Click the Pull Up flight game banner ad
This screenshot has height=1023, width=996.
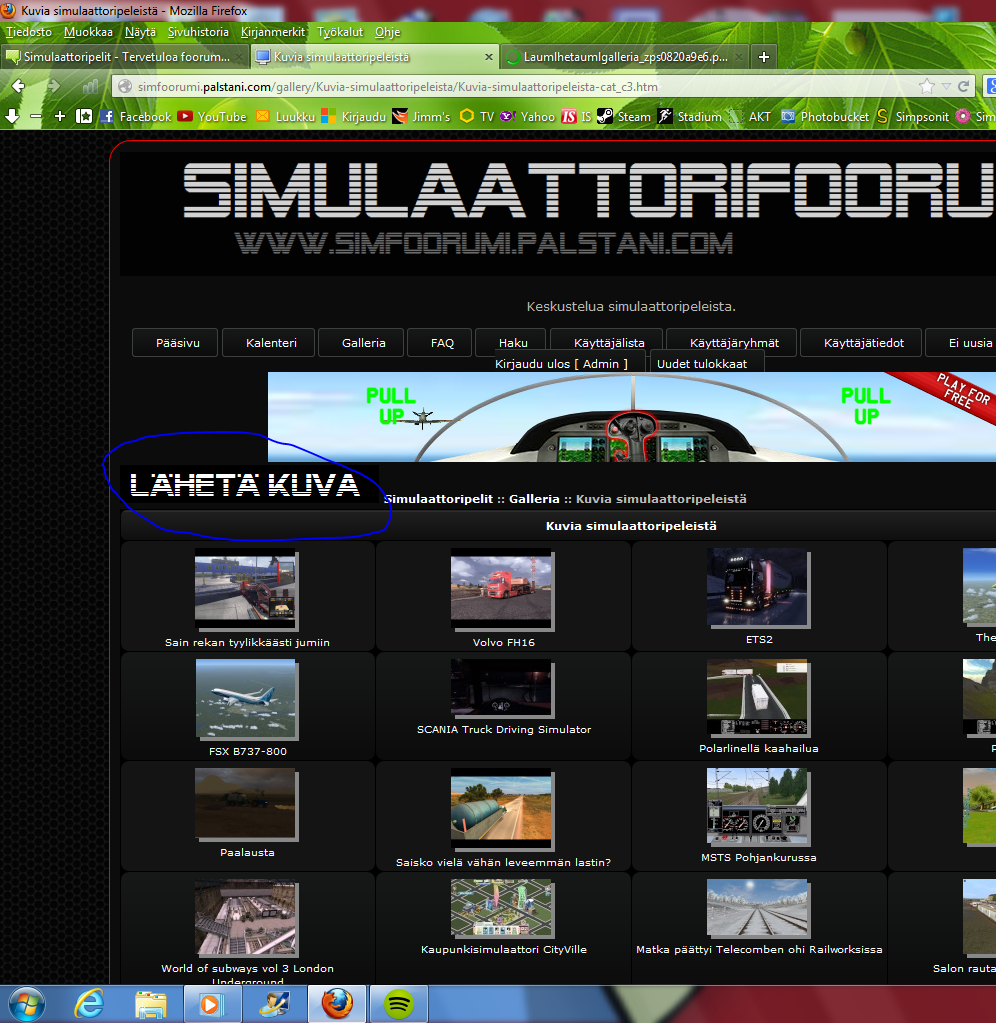coord(631,417)
